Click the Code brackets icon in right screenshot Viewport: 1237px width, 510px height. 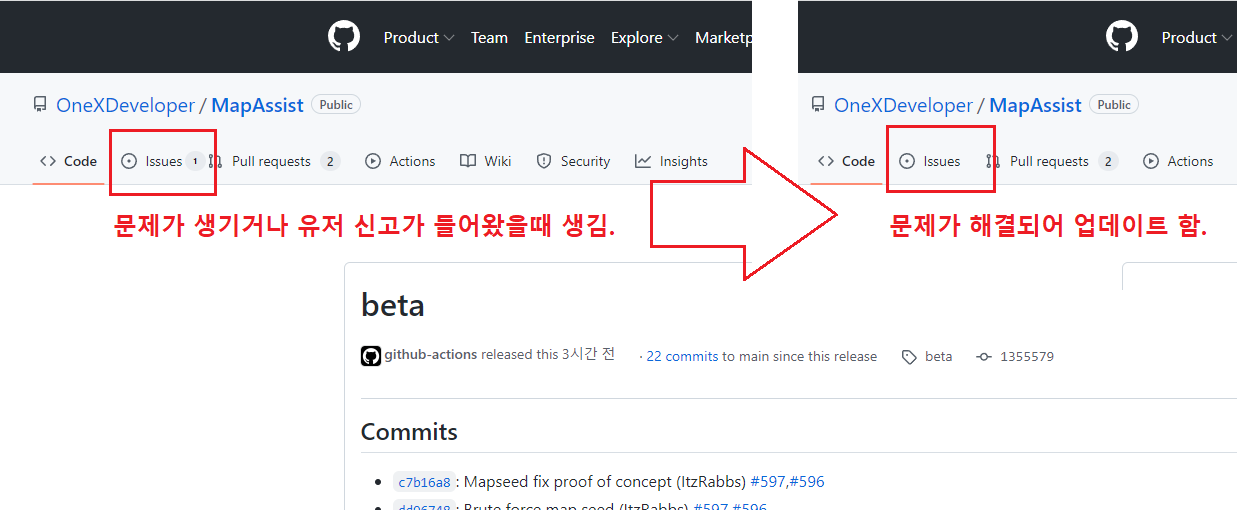[x=825, y=161]
